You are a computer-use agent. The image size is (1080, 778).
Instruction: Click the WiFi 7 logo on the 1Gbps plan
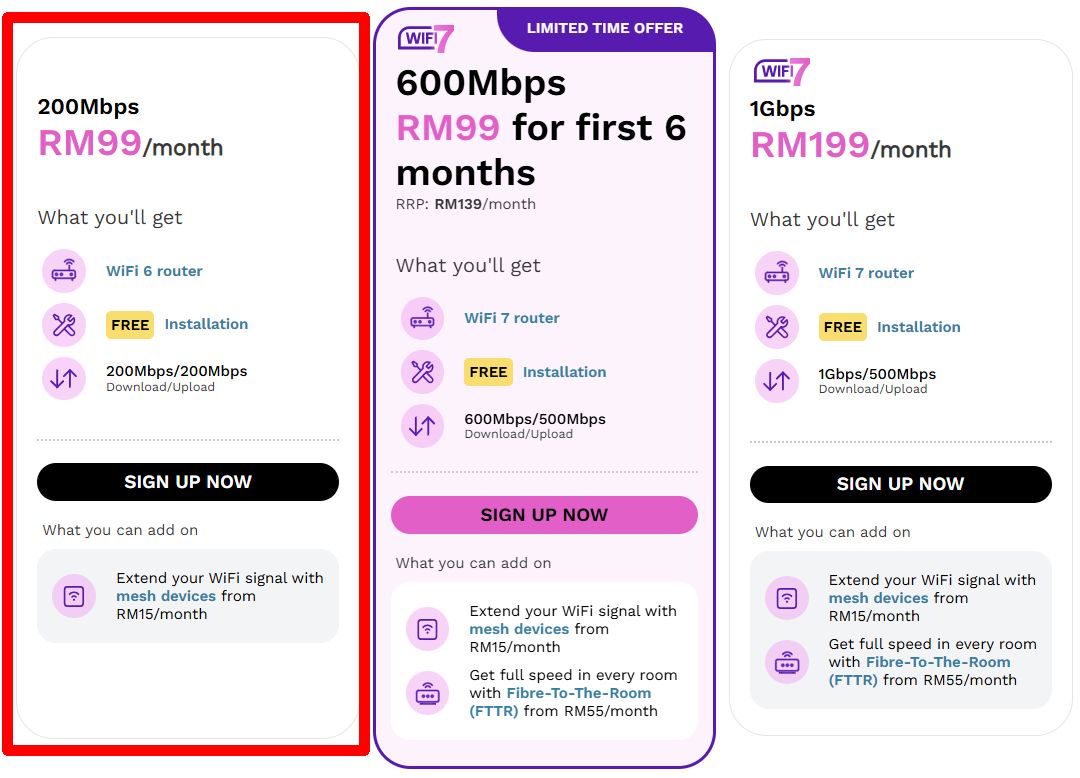coord(782,72)
